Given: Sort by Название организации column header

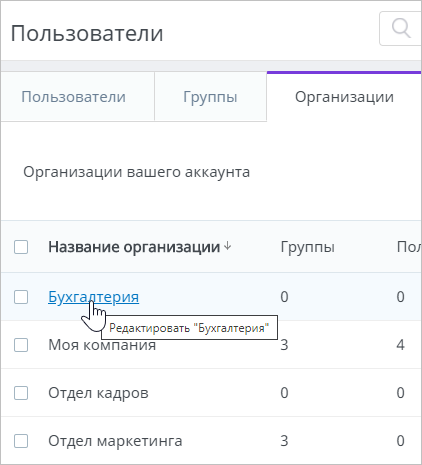Looking at the screenshot, I should click(134, 247).
